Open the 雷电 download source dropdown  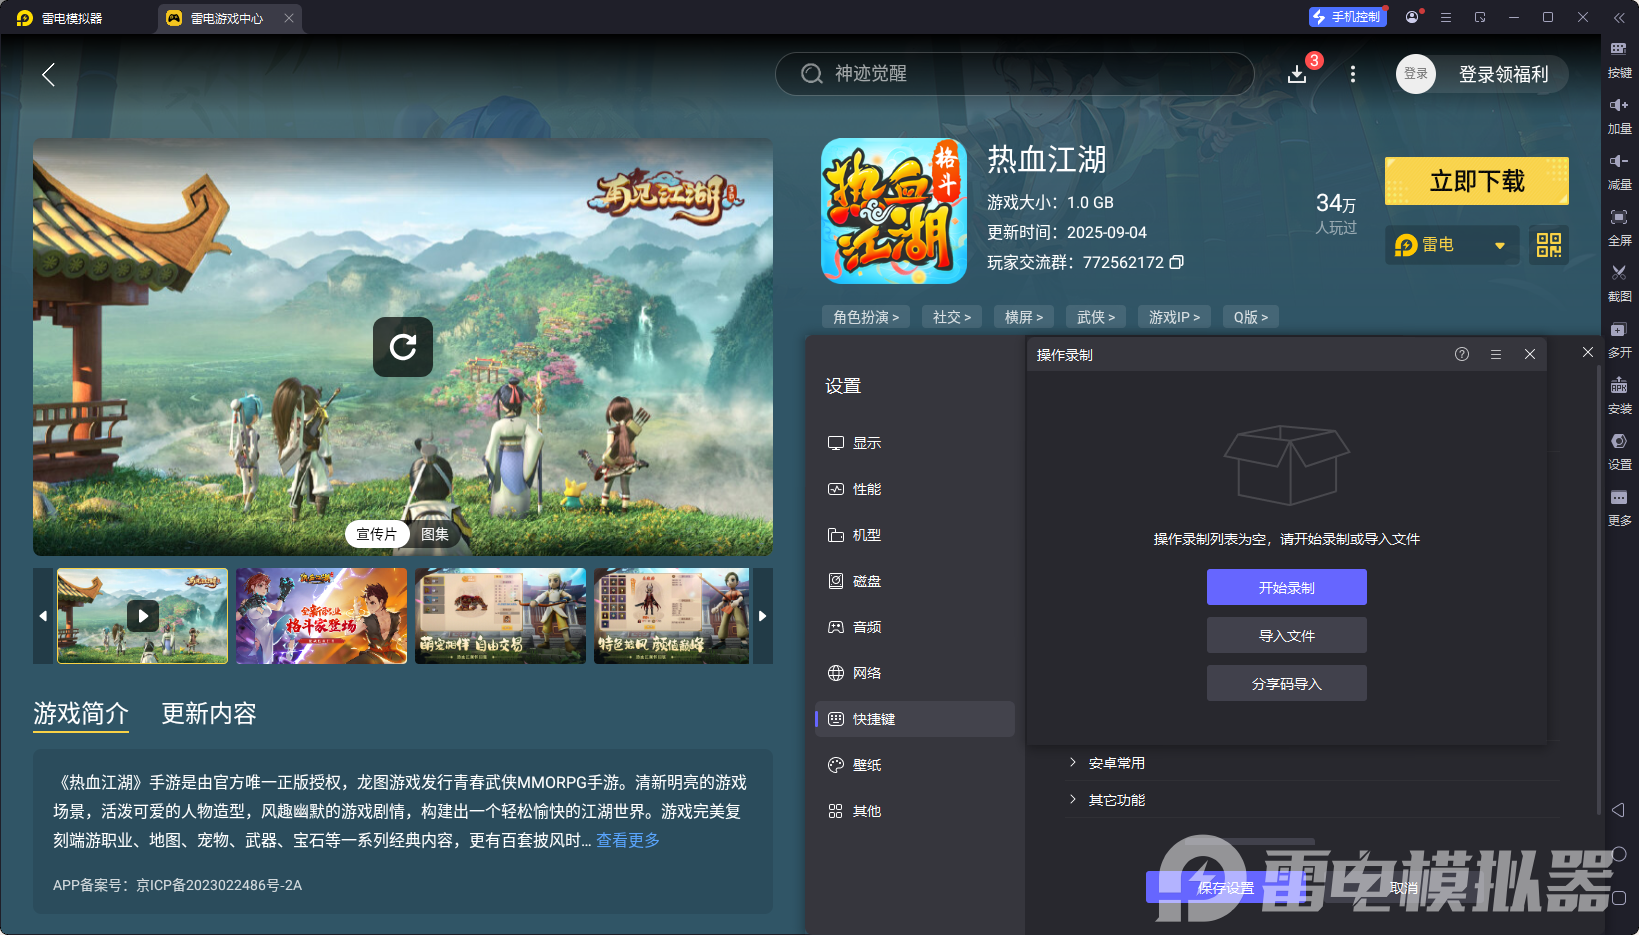click(1452, 245)
